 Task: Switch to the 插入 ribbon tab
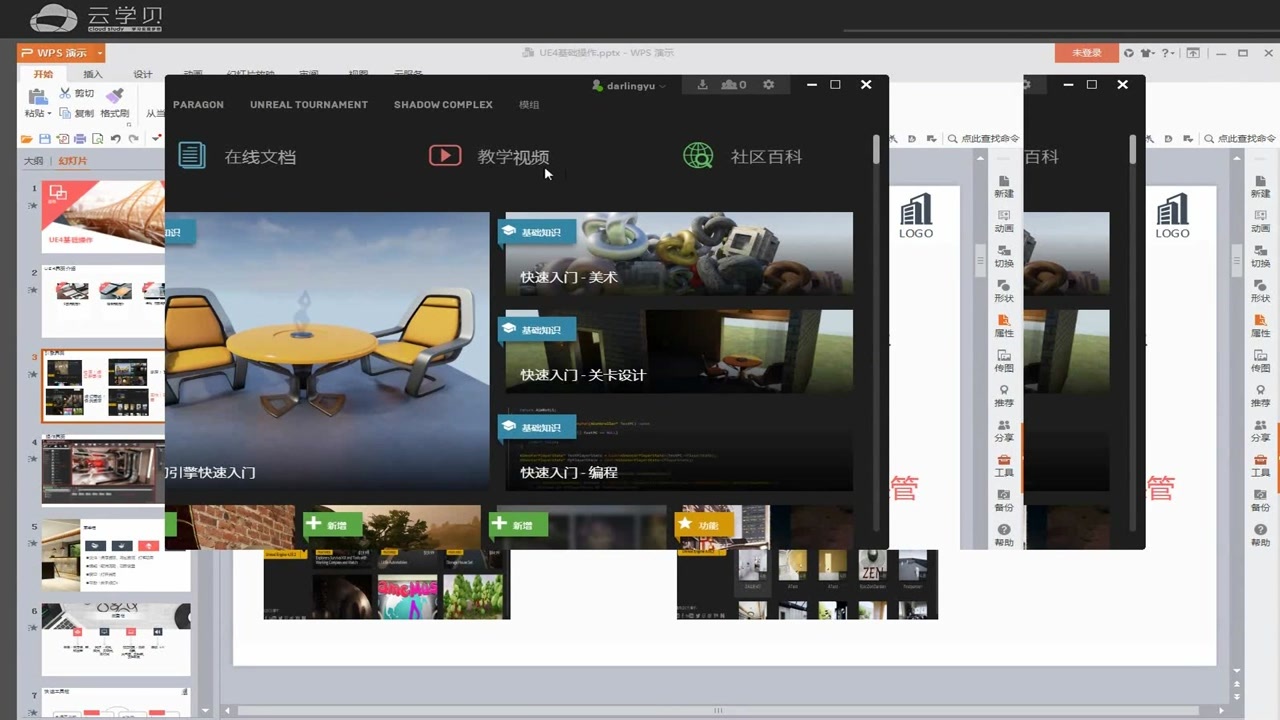point(93,74)
